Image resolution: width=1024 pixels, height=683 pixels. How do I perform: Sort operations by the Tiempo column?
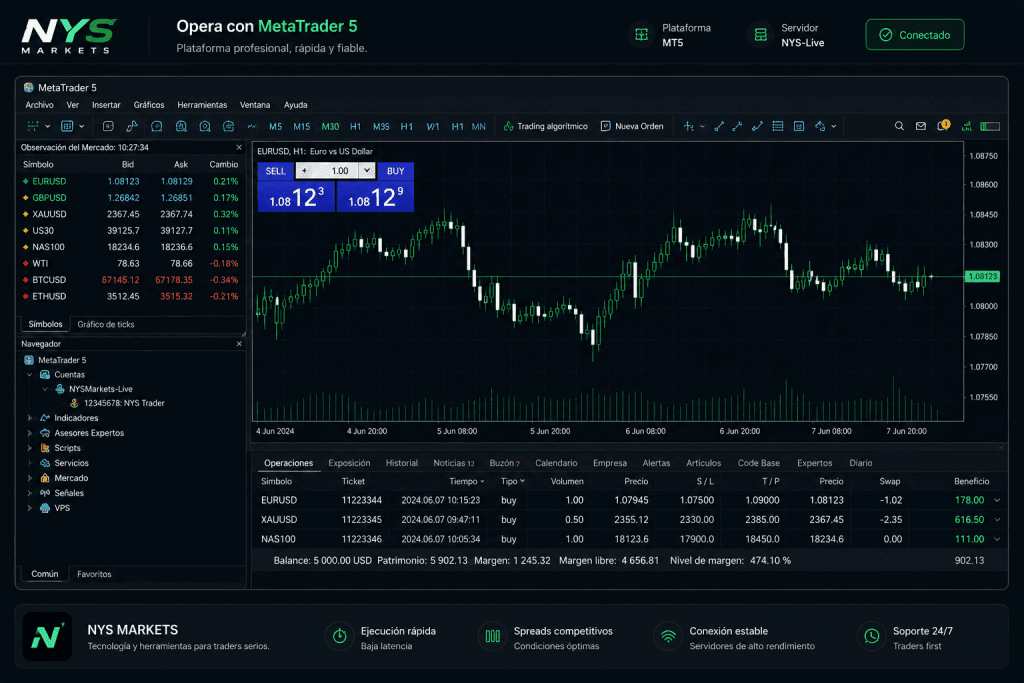[466, 481]
